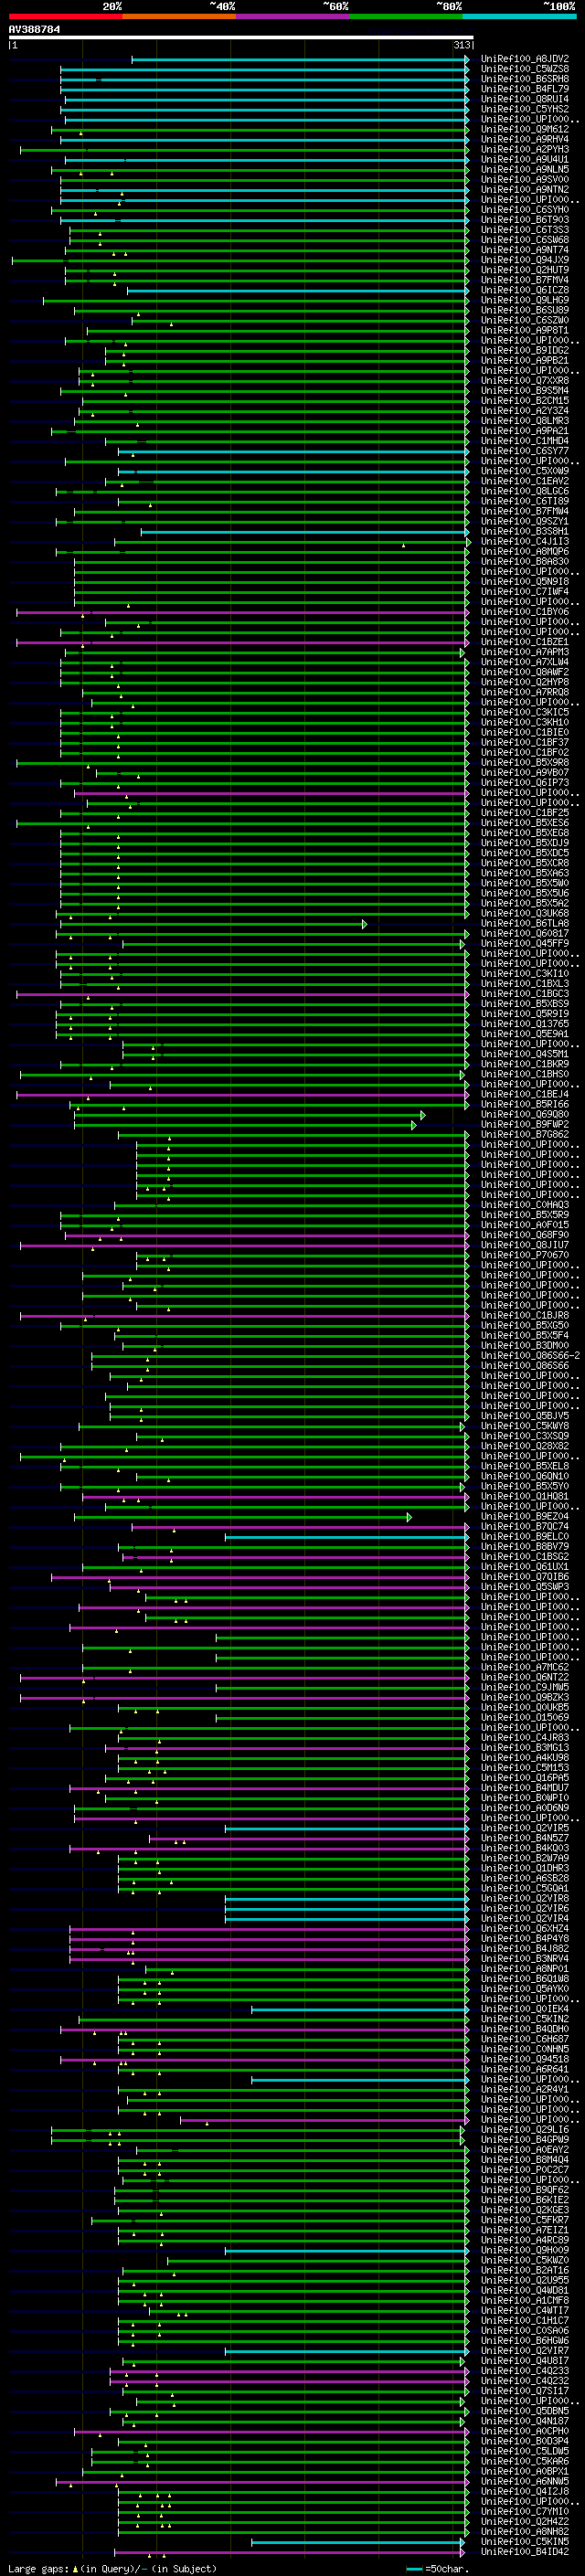Click the UniRef100_B3DM00 label
Image resolution: width=585 pixels, height=2576 pixels.
525,1345
